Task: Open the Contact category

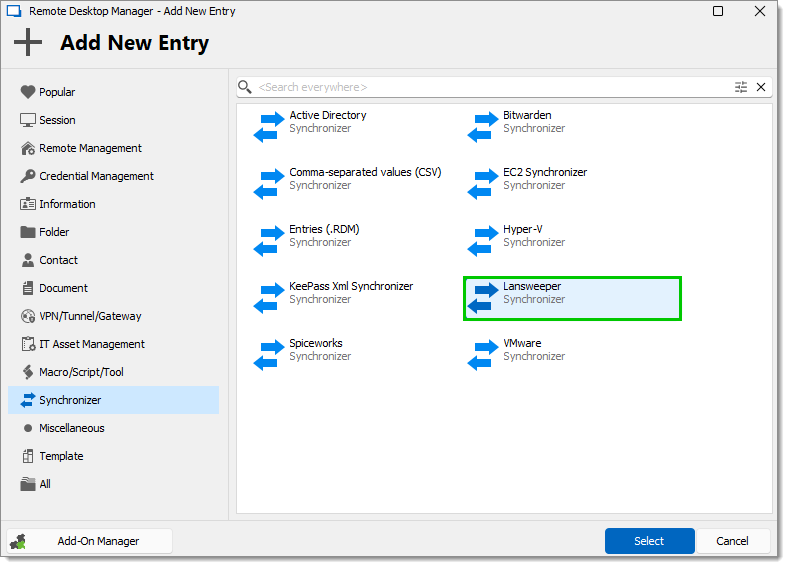Action: [x=114, y=260]
